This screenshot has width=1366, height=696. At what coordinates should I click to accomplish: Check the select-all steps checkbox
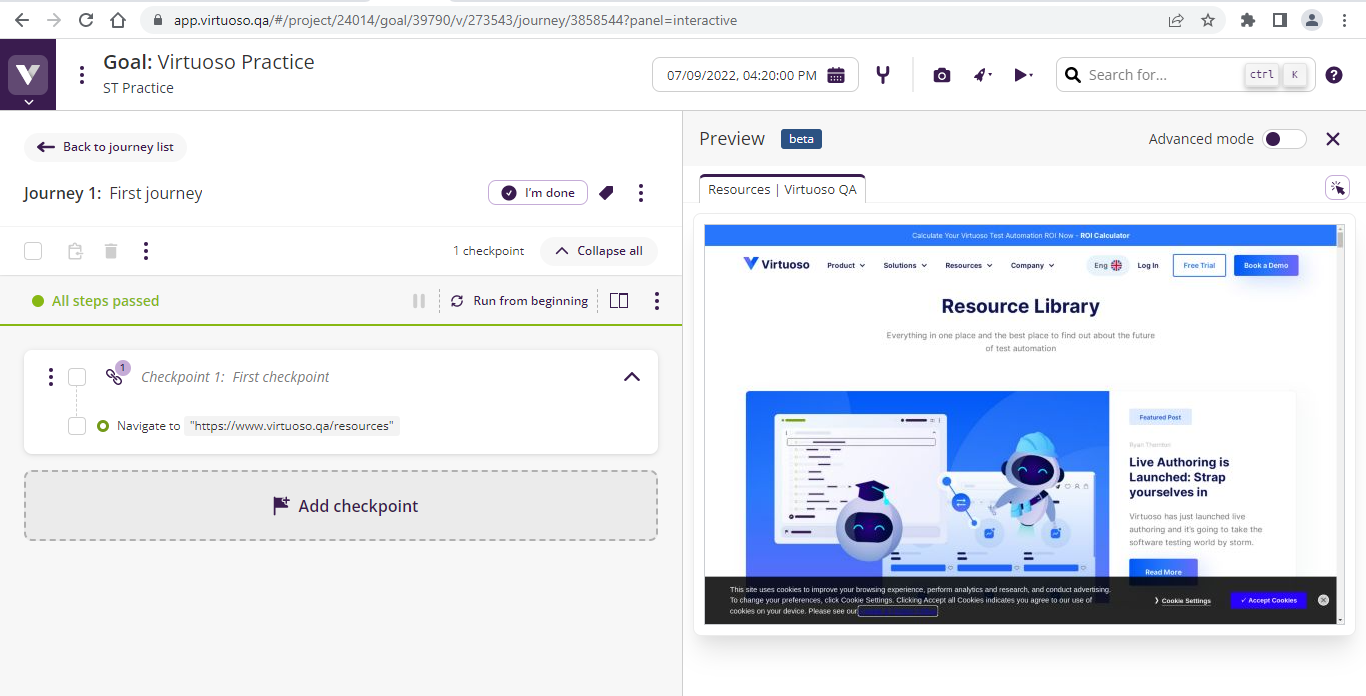click(33, 251)
